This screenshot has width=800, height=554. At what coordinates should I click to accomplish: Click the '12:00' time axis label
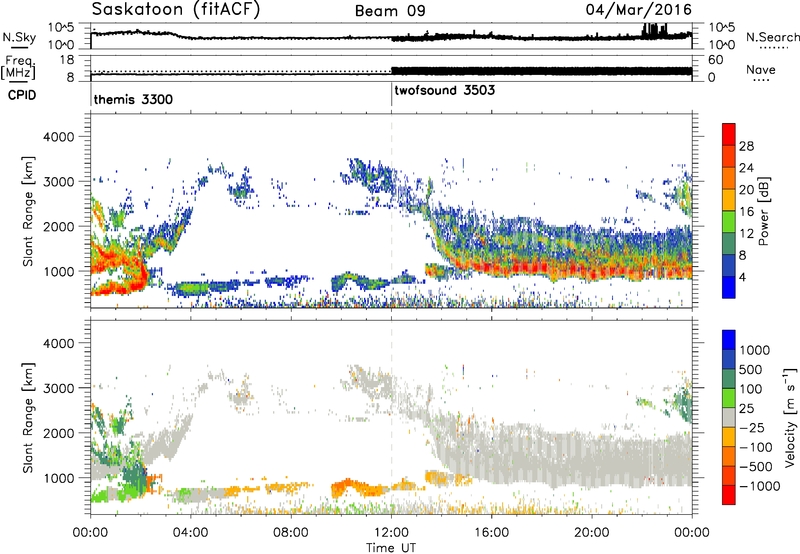[x=391, y=533]
